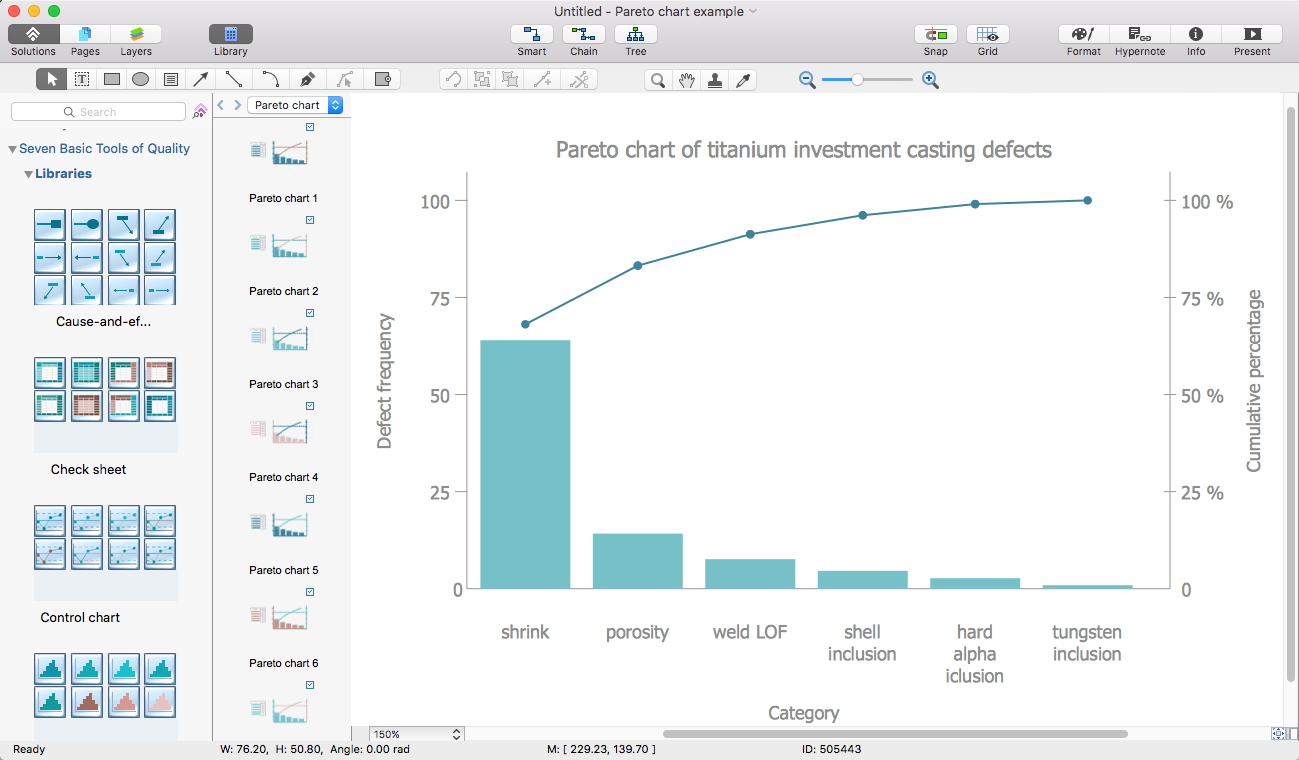Select the Rectangle drawing tool
Viewport: 1299px width, 760px height.
pos(112,80)
